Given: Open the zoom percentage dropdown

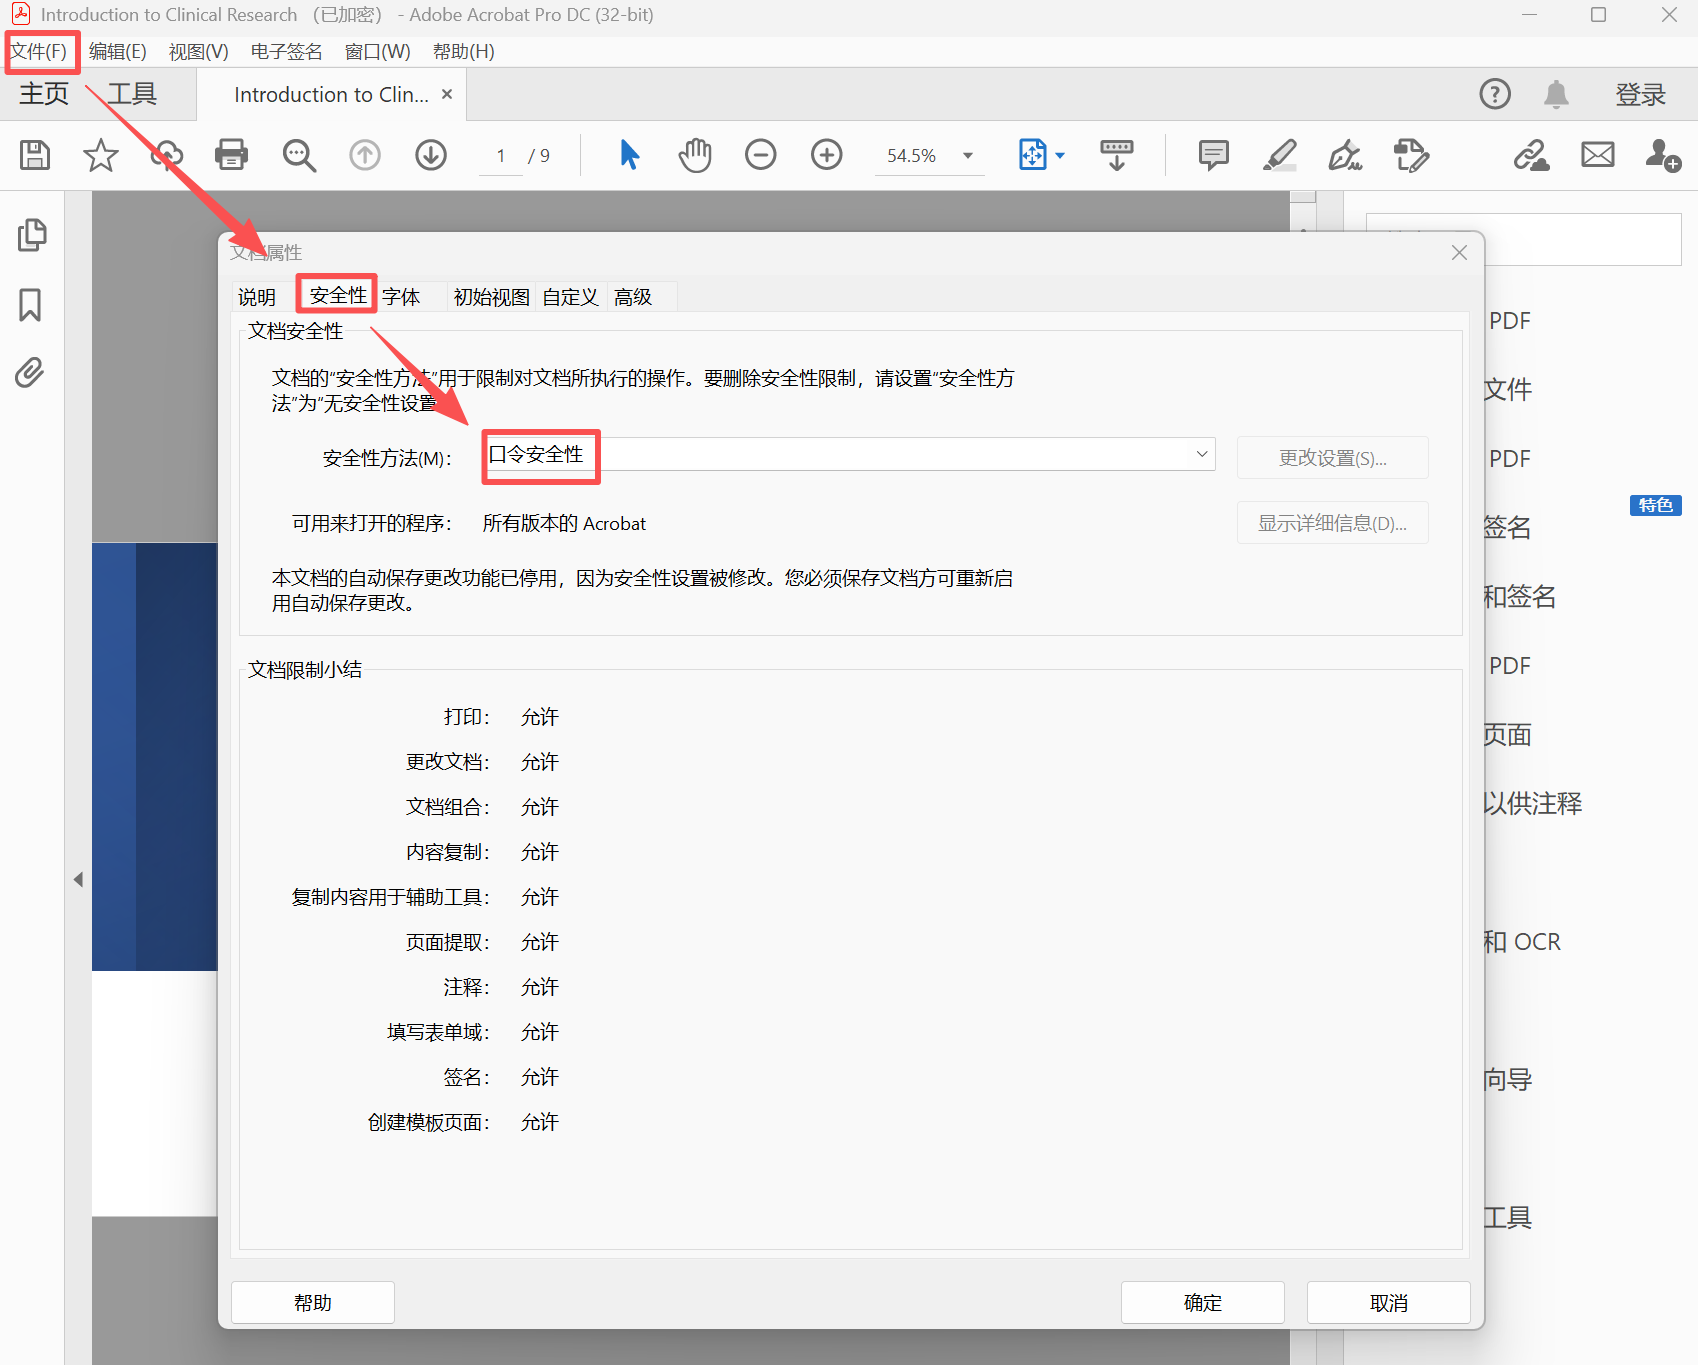Looking at the screenshot, I should tap(965, 155).
